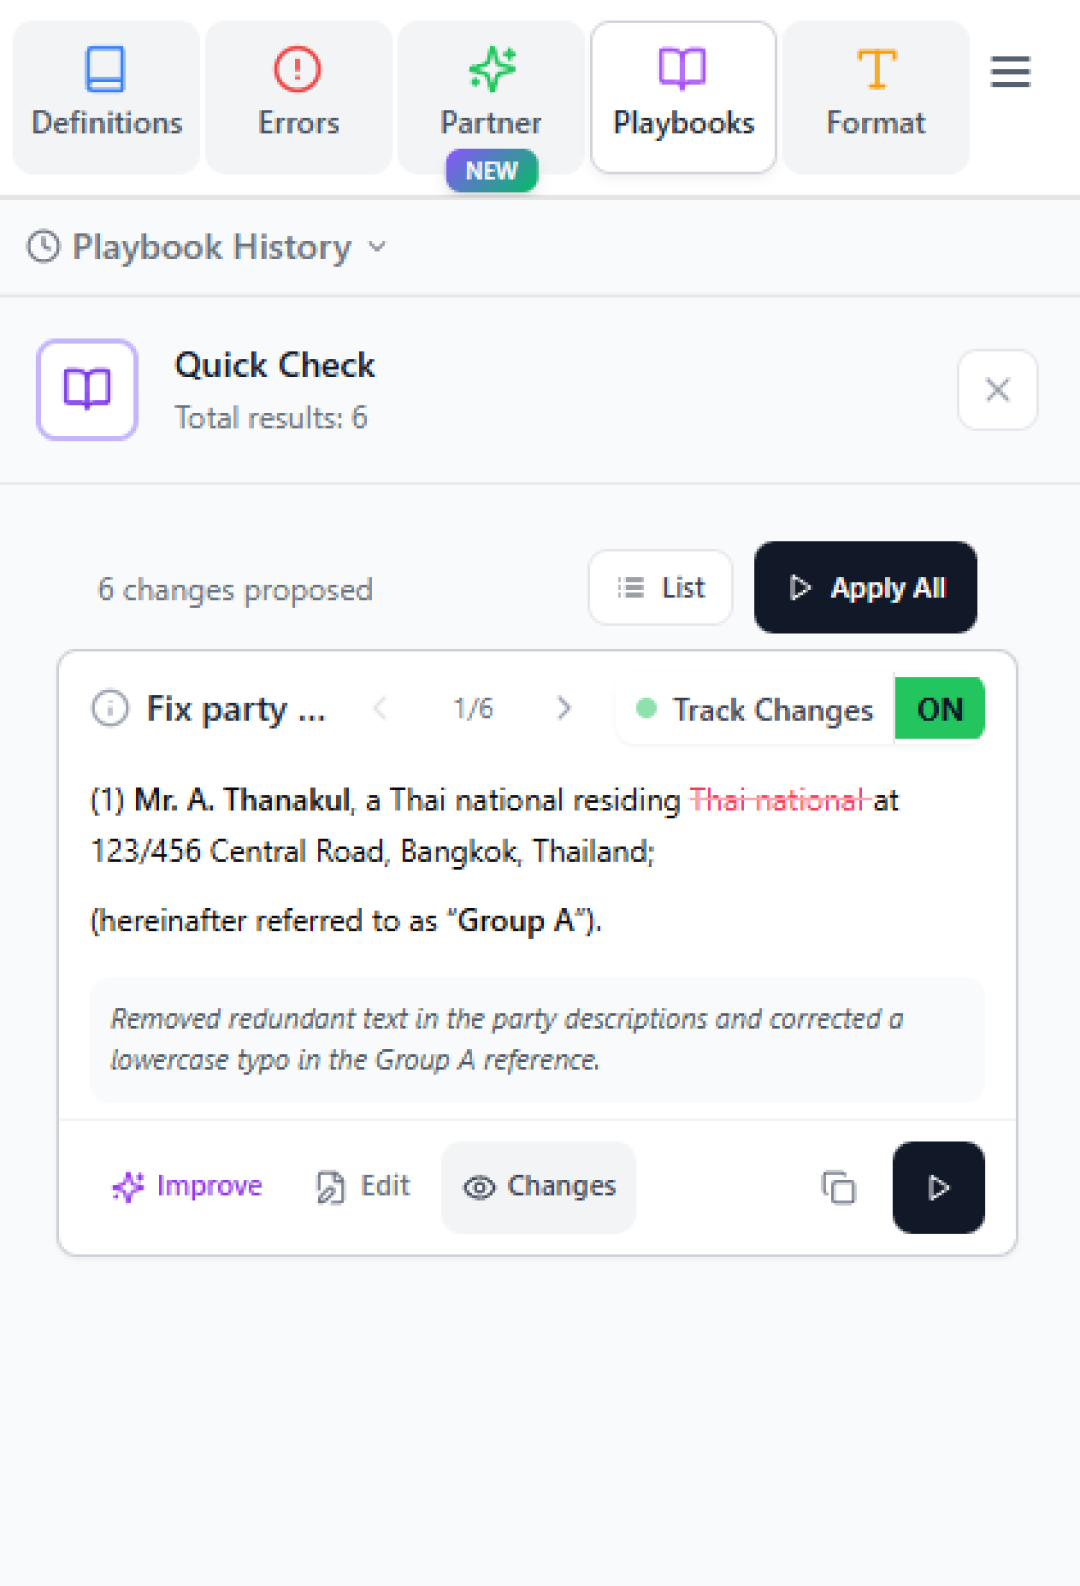1080x1586 pixels.
Task: Go to previous proposed change
Action: [x=380, y=709]
